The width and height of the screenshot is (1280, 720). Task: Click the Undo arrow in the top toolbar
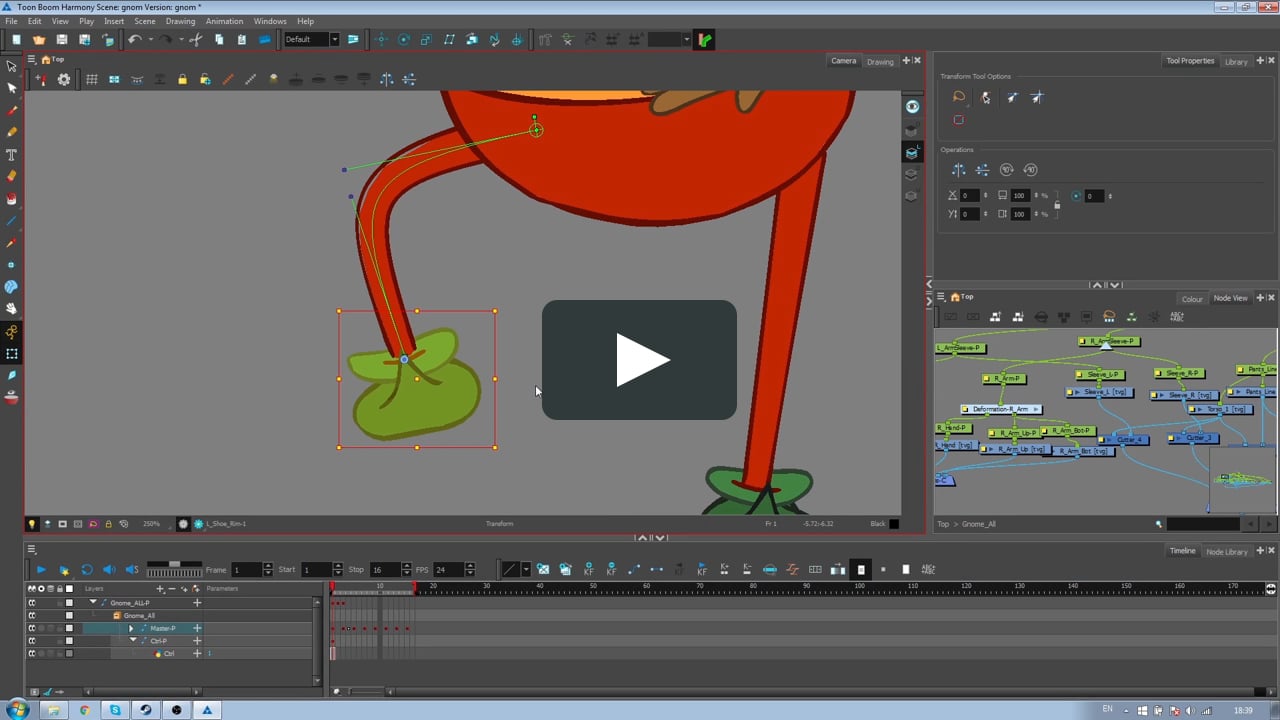(134, 40)
